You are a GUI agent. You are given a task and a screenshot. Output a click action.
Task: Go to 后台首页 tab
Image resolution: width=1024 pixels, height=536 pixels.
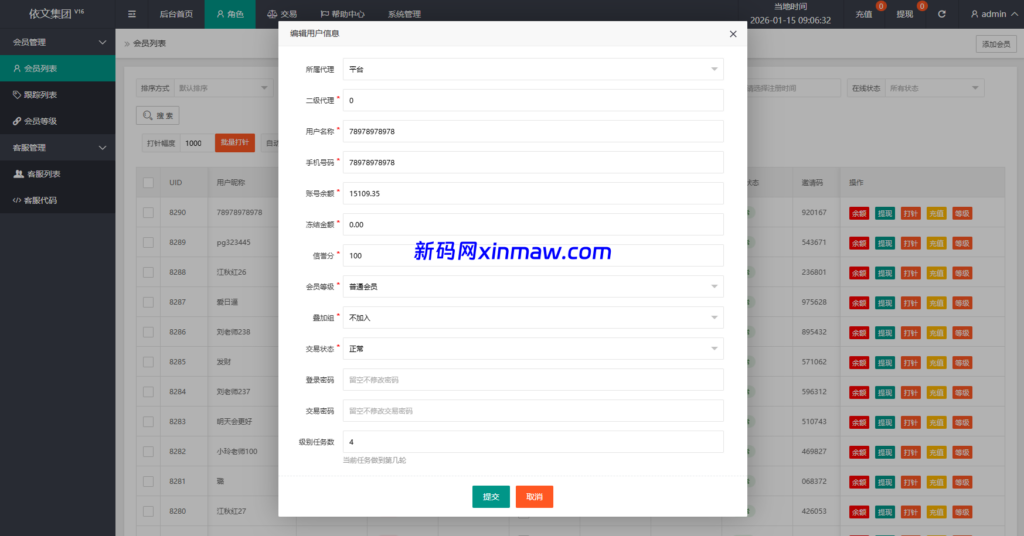coord(176,14)
